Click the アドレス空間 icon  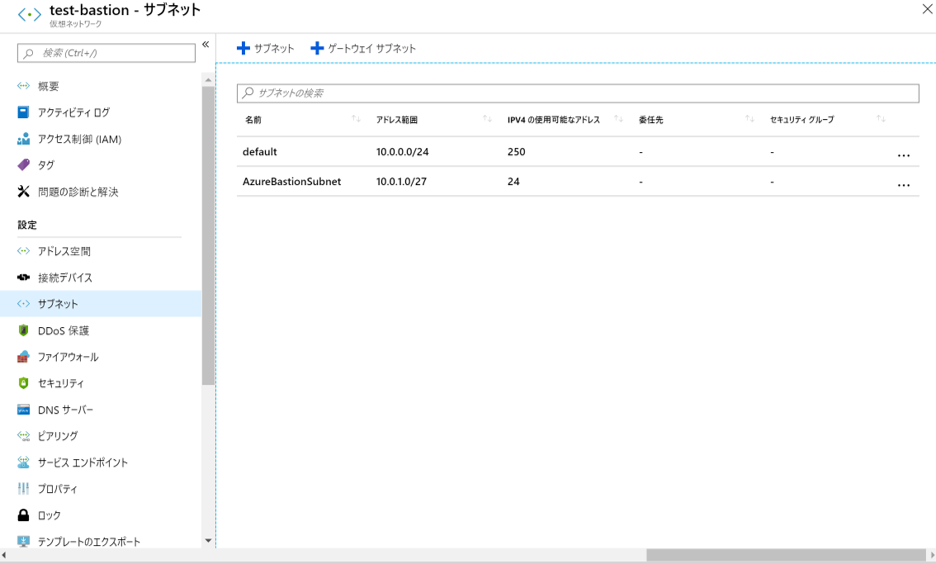[x=23, y=251]
